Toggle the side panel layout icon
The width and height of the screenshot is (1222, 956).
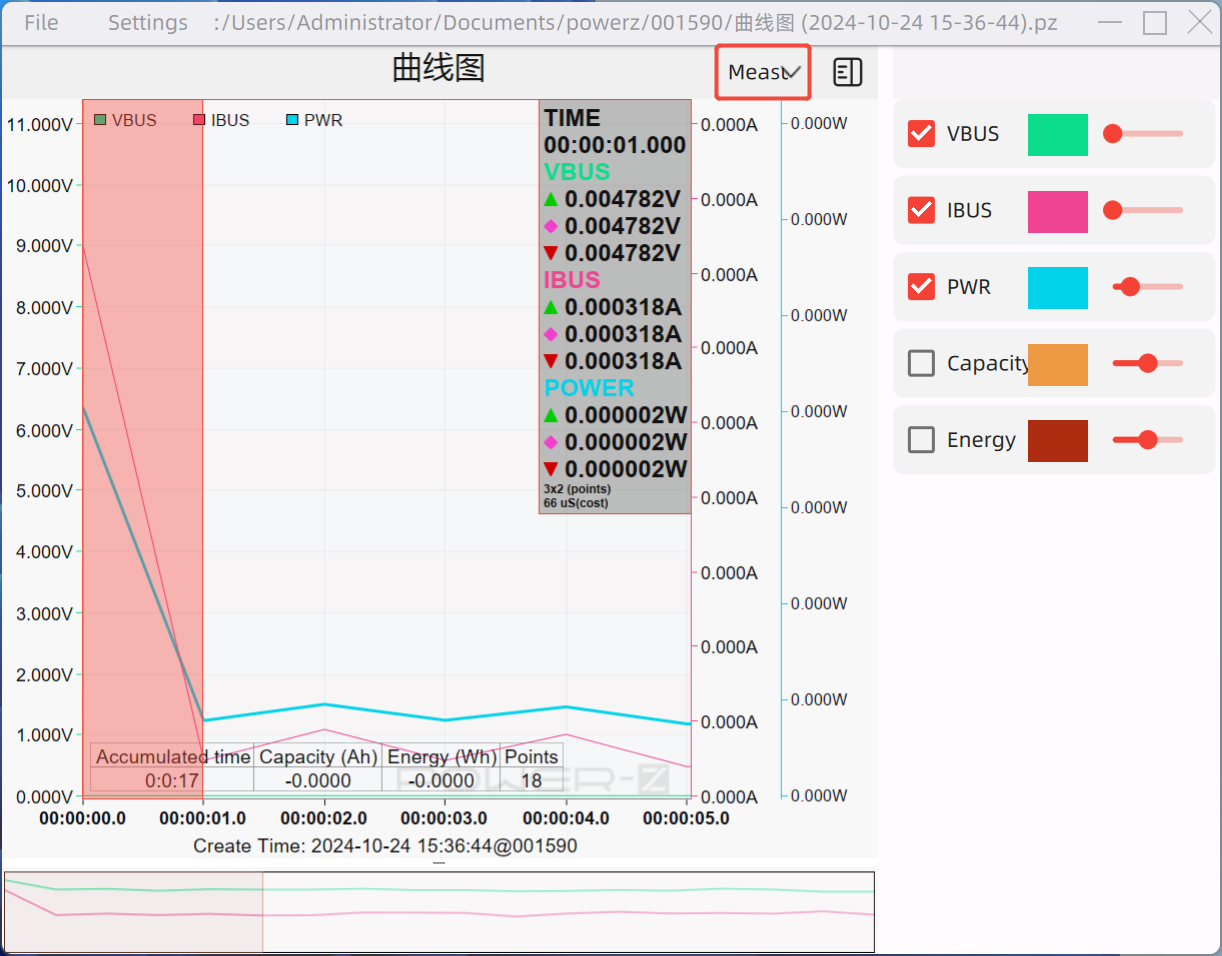coord(847,72)
